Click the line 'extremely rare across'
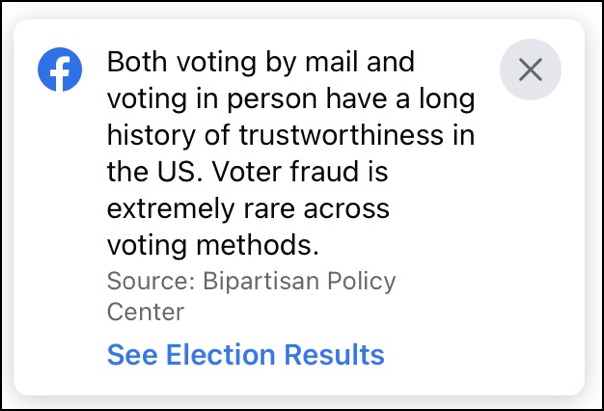 248,209
